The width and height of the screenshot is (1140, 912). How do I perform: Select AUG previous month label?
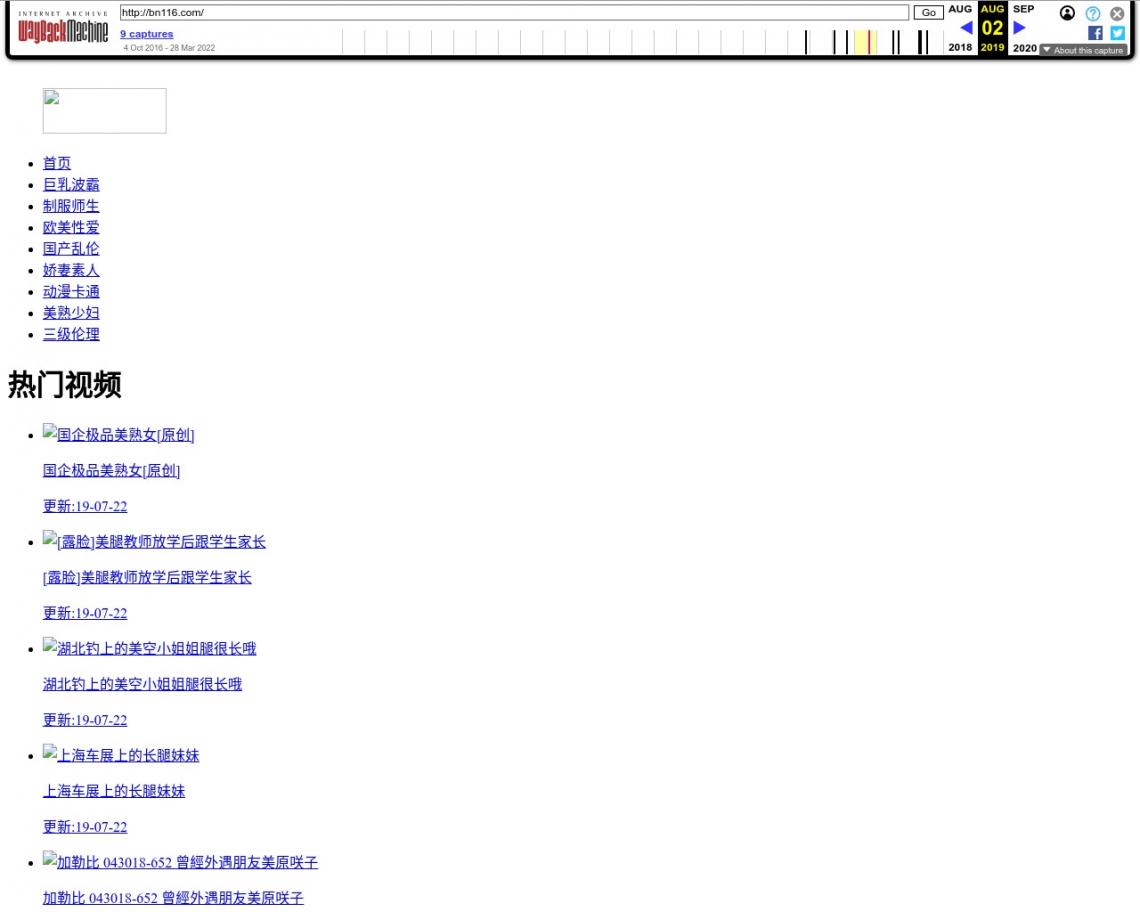tap(960, 9)
